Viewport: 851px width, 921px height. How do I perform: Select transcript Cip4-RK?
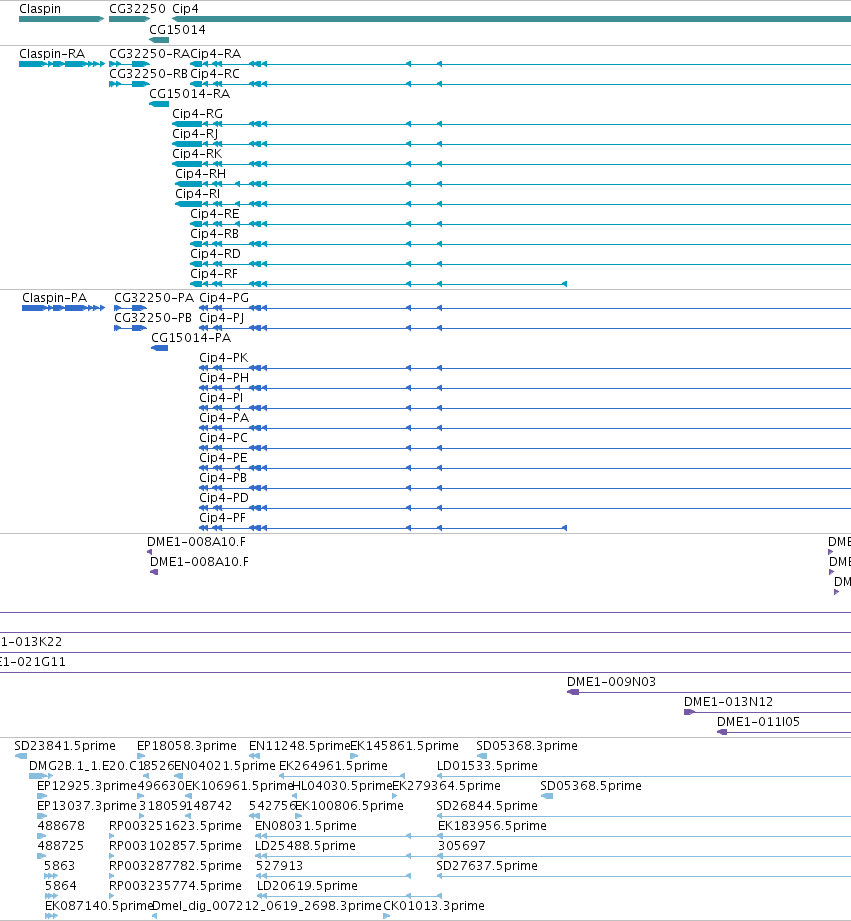tap(197, 153)
